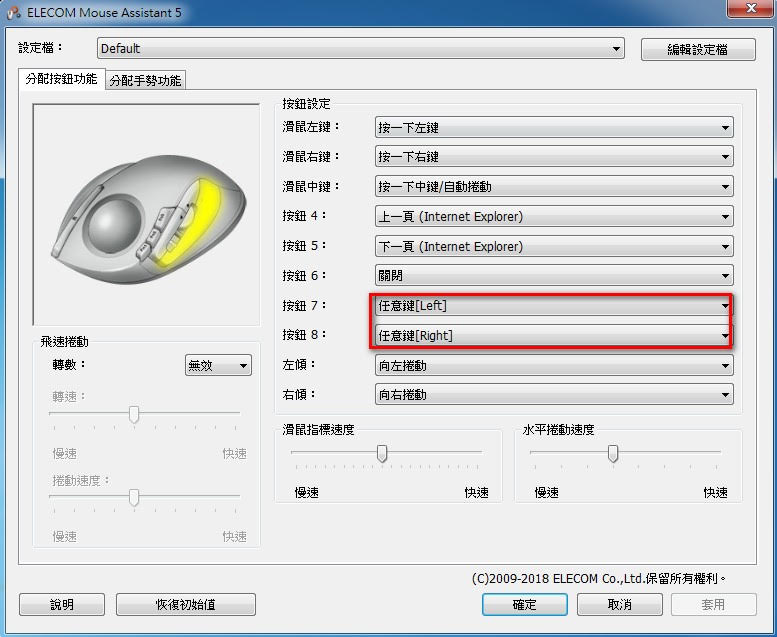
Task: Open the 右傾 dropdown showing 向右捲動
Action: pyautogui.click(x=554, y=395)
